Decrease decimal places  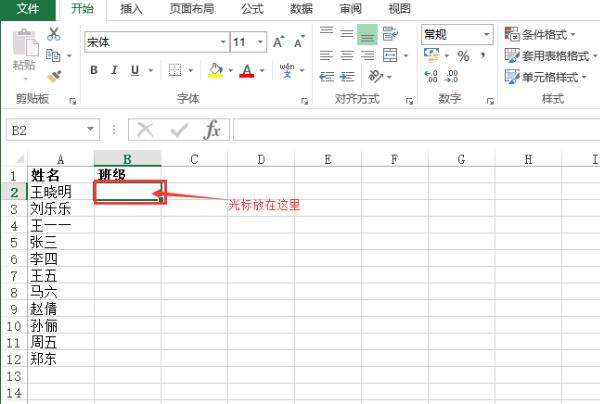451,77
